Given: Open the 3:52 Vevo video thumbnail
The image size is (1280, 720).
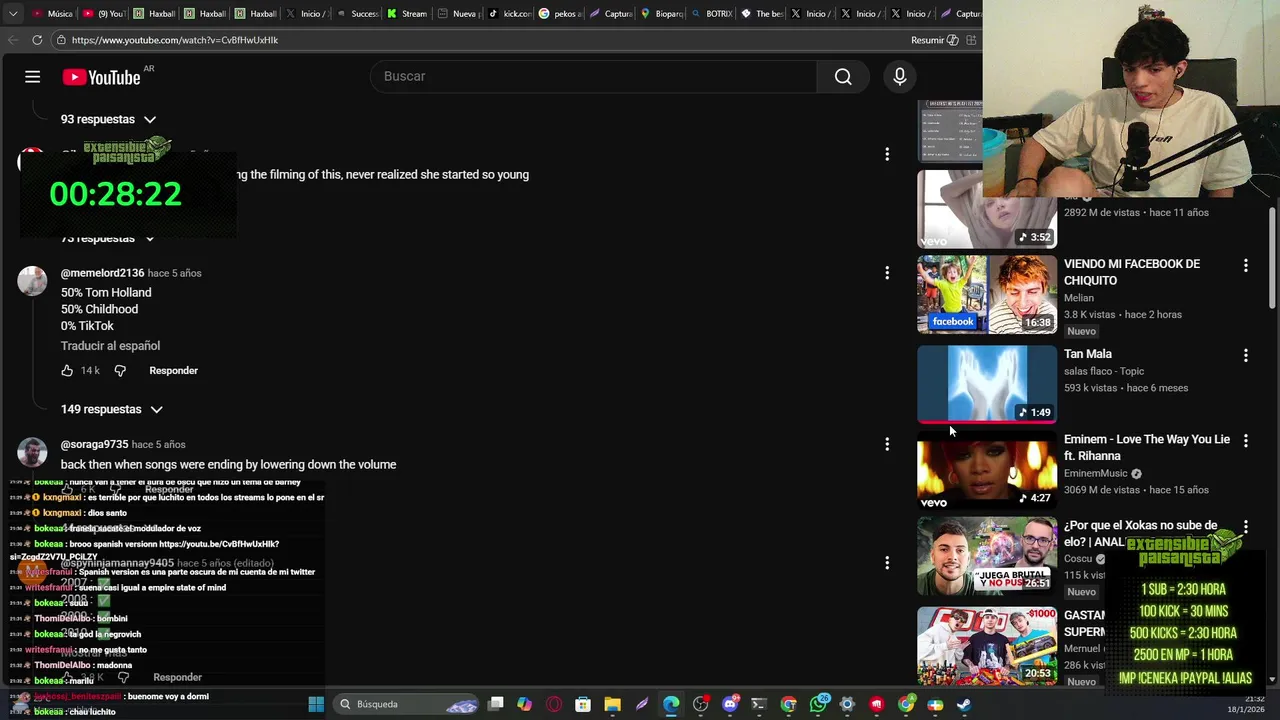Looking at the screenshot, I should coord(987,208).
